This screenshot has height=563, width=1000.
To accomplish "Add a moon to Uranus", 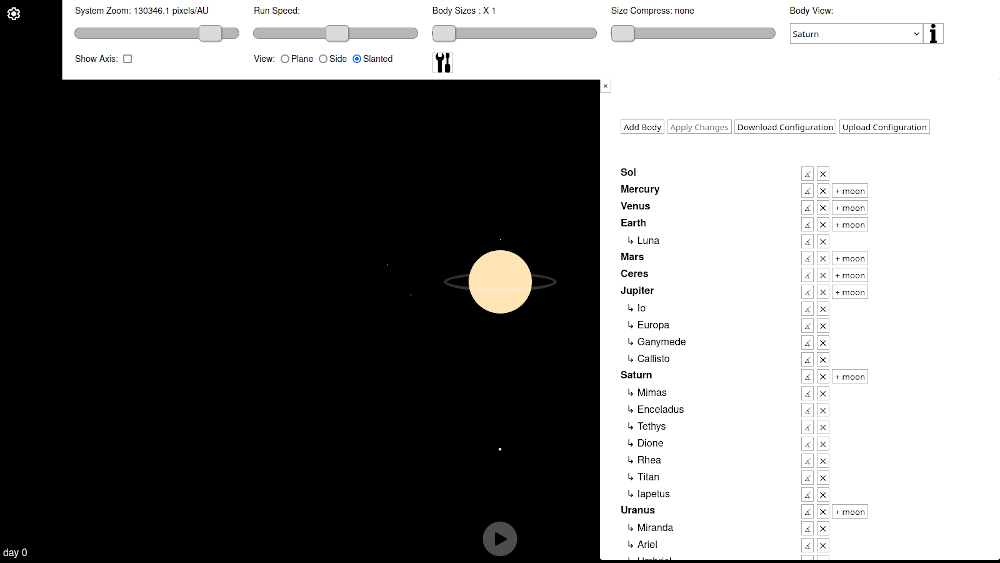I will click(x=849, y=512).
